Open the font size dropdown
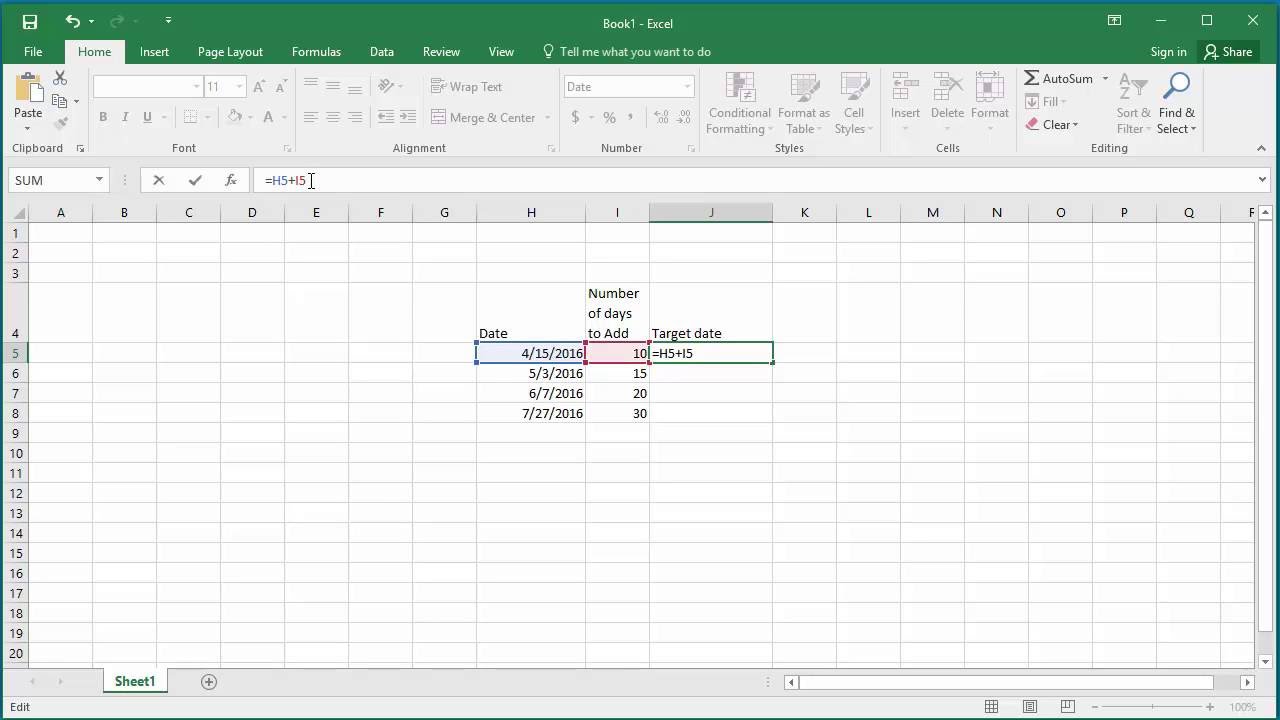Screen dimensions: 1280x720 click(239, 87)
